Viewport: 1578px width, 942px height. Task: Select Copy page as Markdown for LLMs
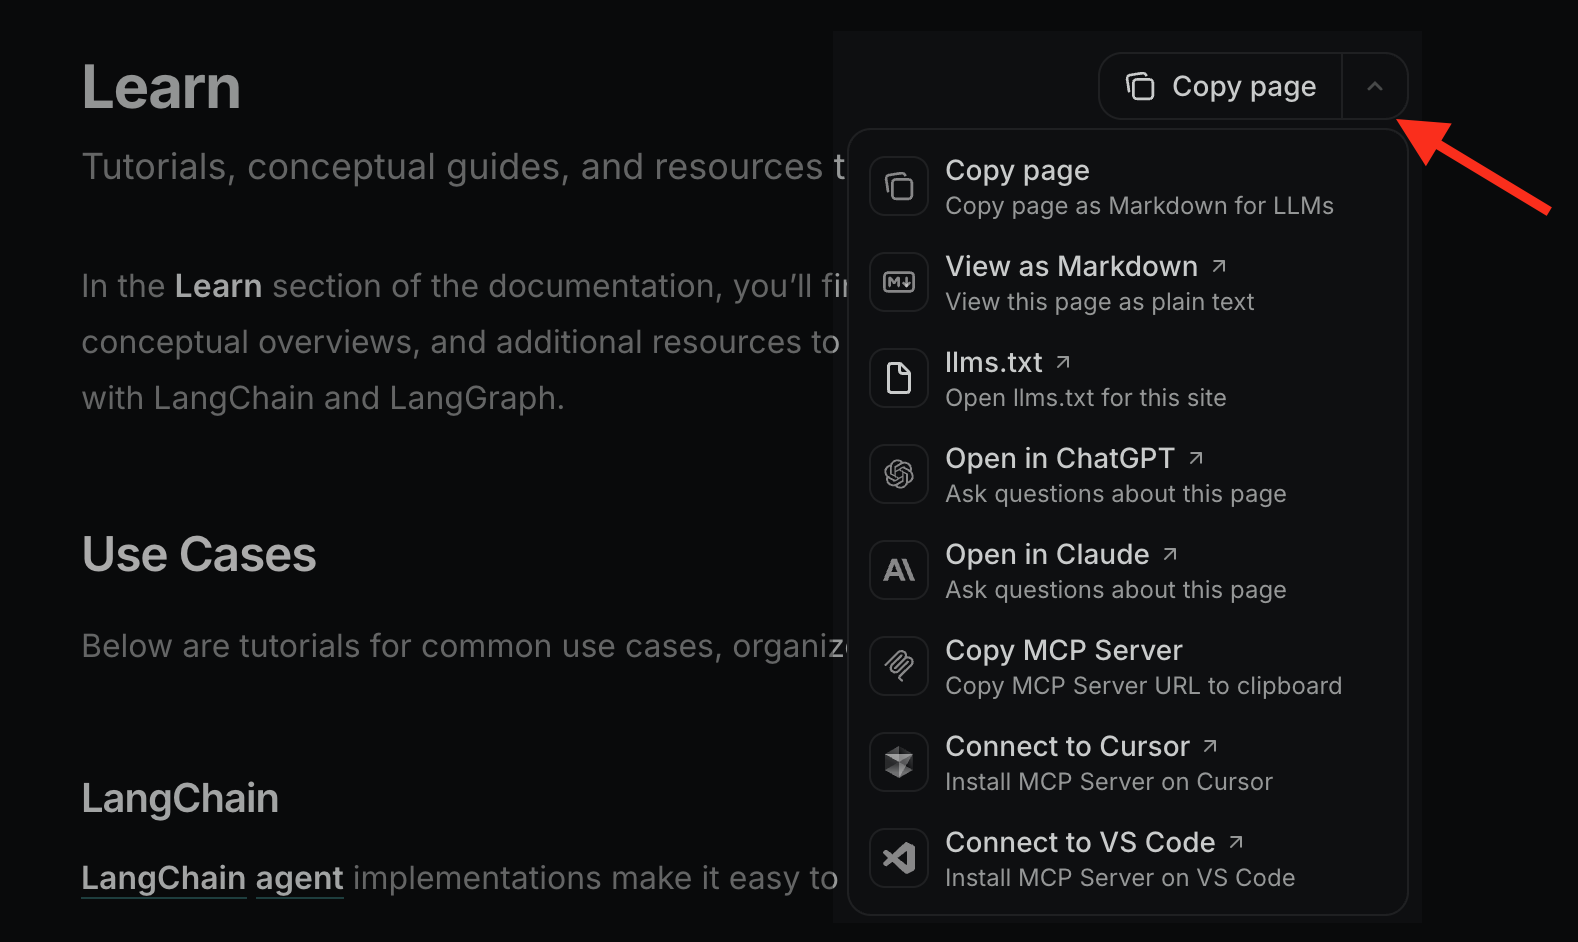coord(1138,187)
